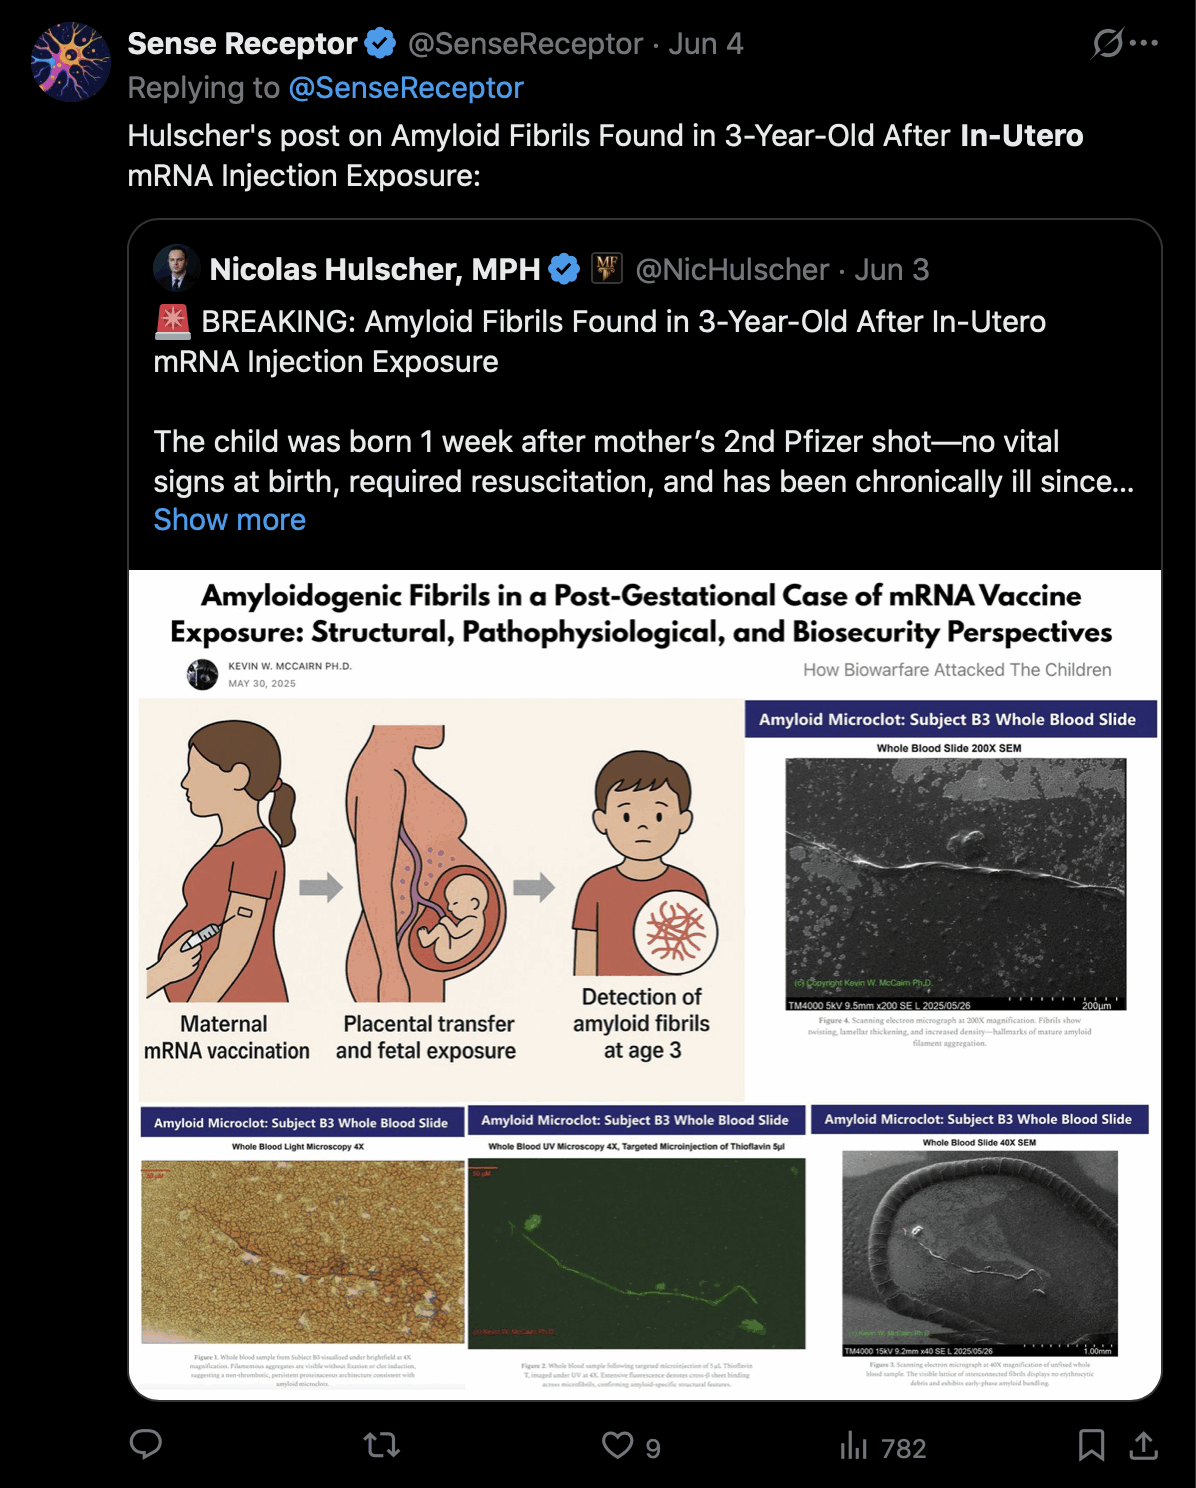Click the gold MF affiliation badge
The height and width of the screenshot is (1488, 1196).
tap(606, 269)
